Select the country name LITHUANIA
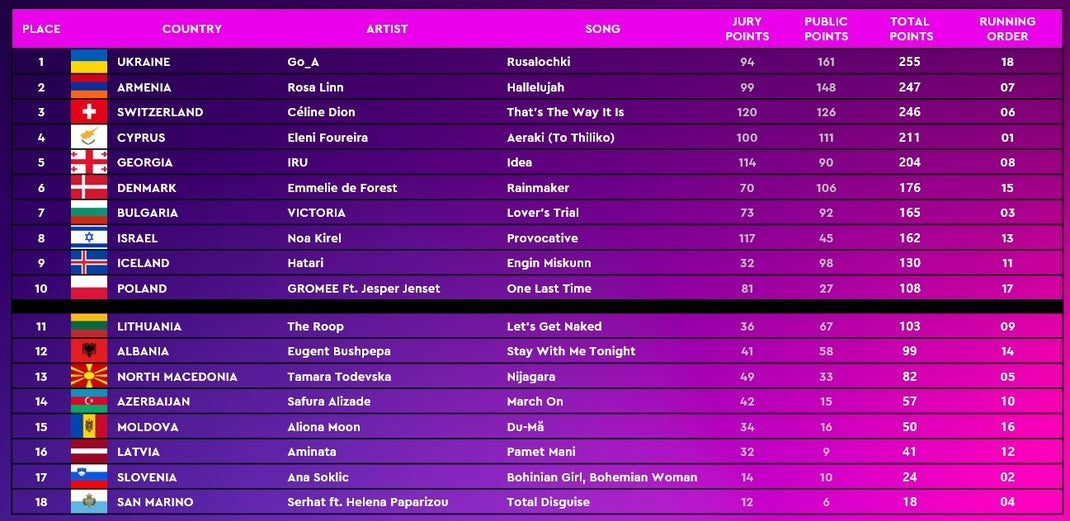This screenshot has width=1070, height=521. pos(149,326)
